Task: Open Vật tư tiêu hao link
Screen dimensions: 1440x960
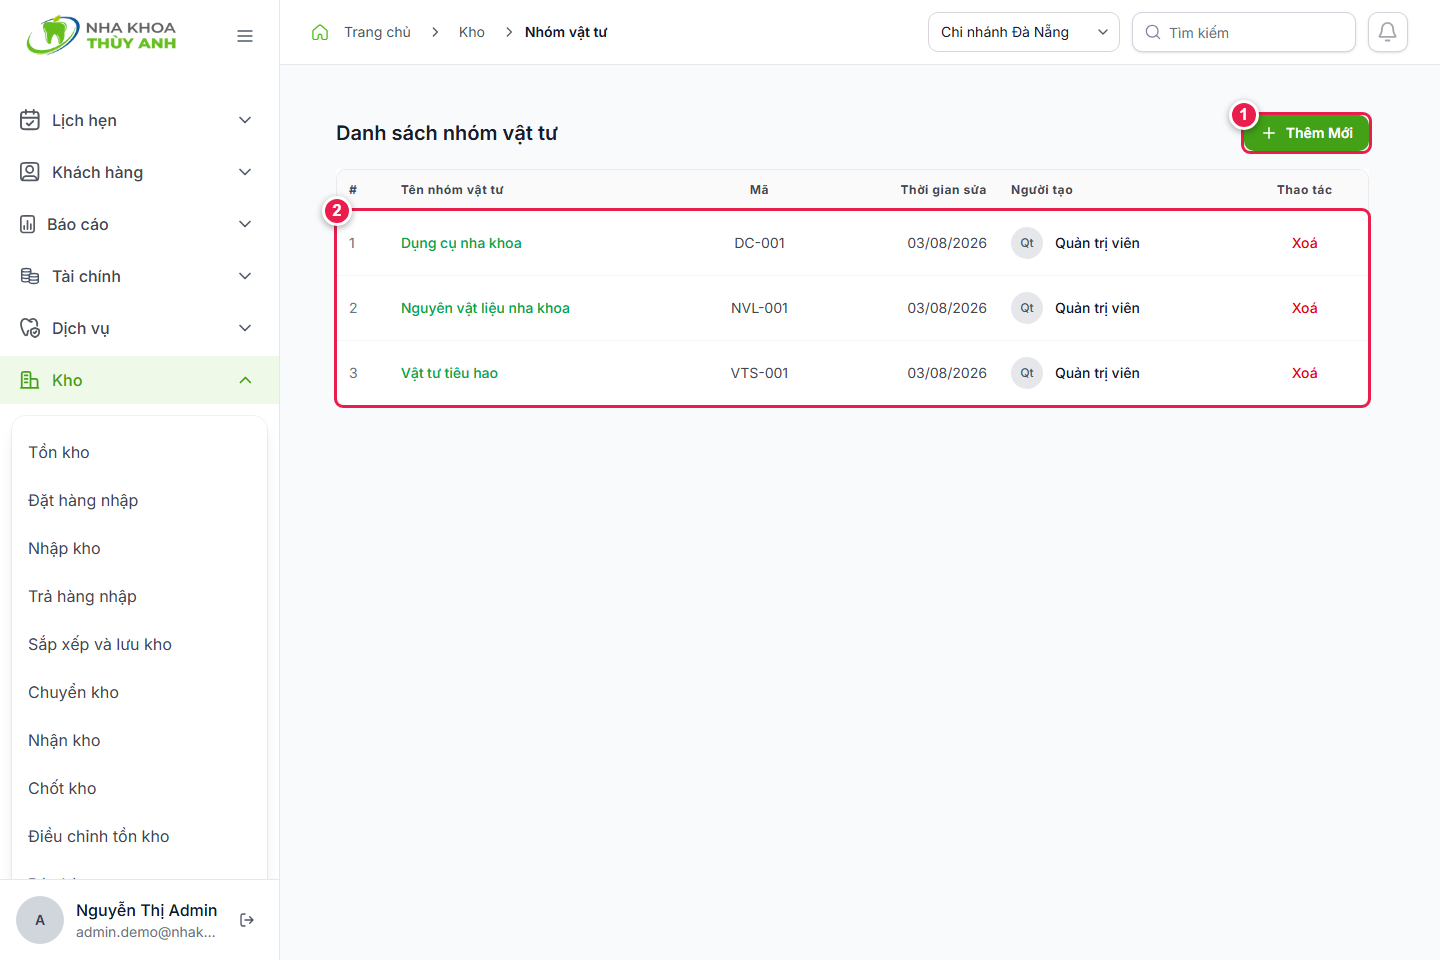Action: click(x=449, y=373)
